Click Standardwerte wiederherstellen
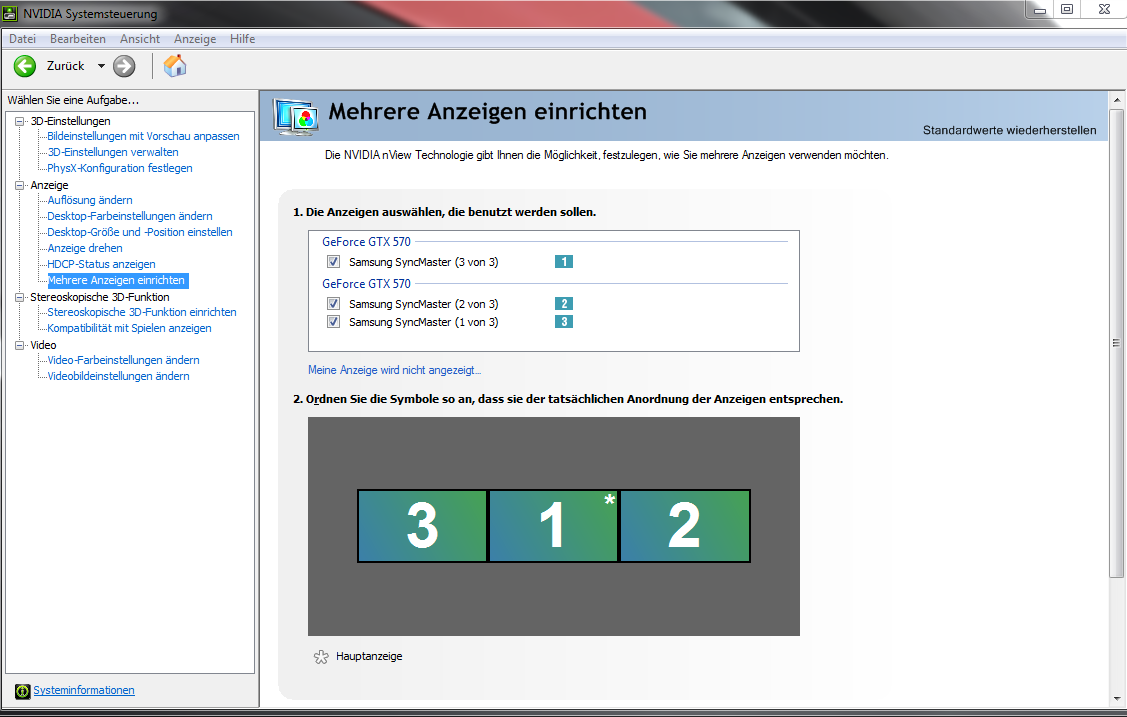Screen dimensions: 1127x717 click(1010, 130)
